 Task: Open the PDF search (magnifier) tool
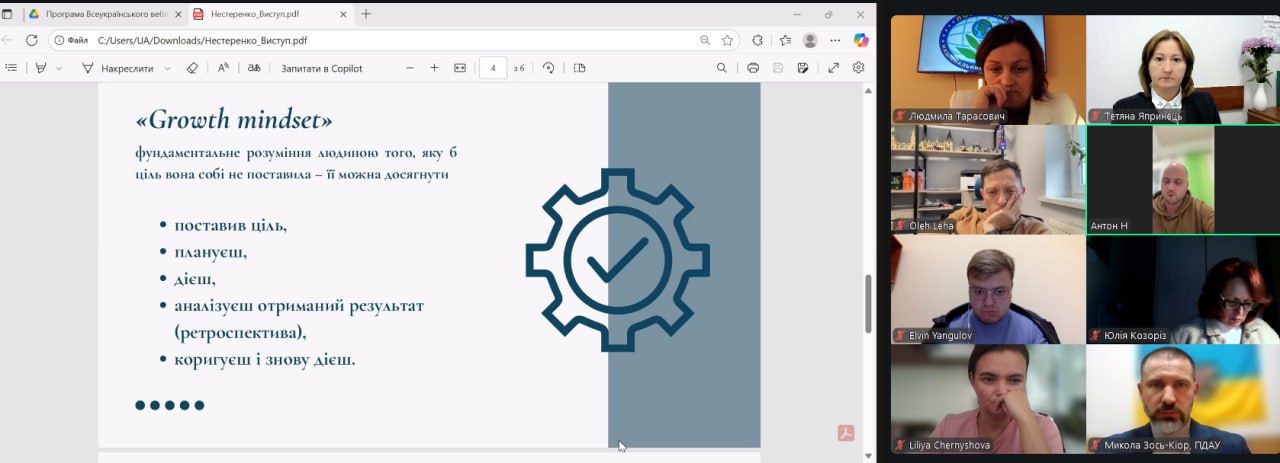click(722, 68)
